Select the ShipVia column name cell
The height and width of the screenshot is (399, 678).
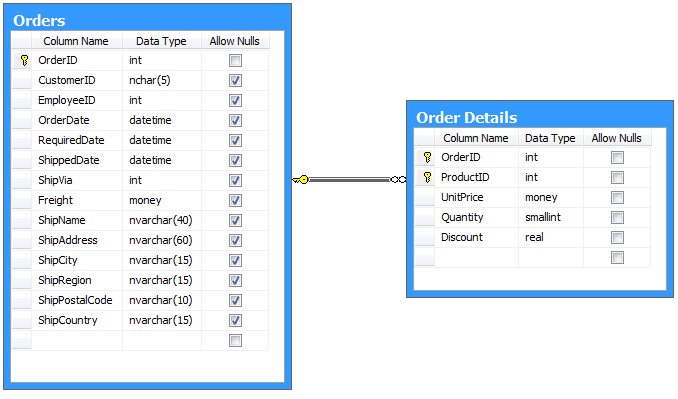tap(77, 180)
